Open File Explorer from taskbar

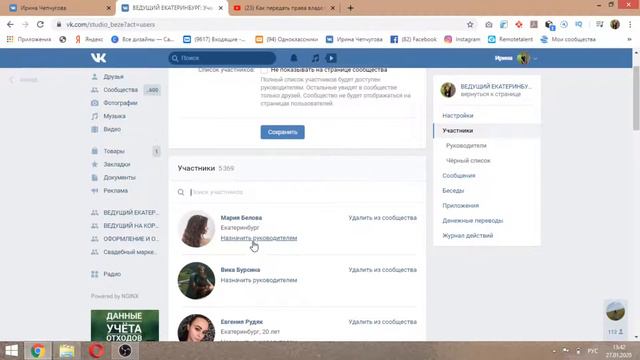[x=67, y=351]
